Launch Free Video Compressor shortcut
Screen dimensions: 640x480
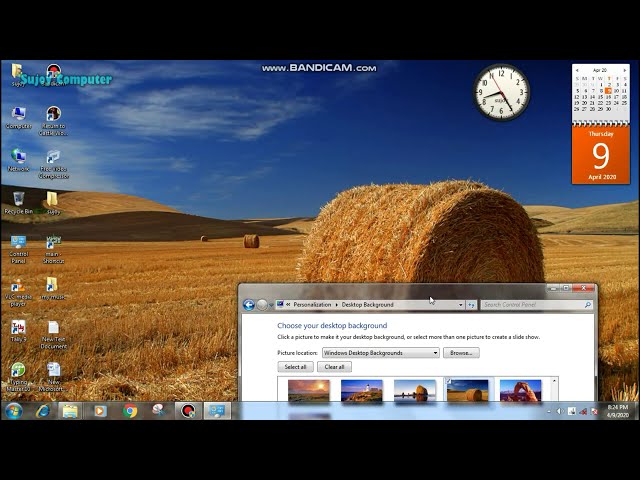pyautogui.click(x=53, y=164)
